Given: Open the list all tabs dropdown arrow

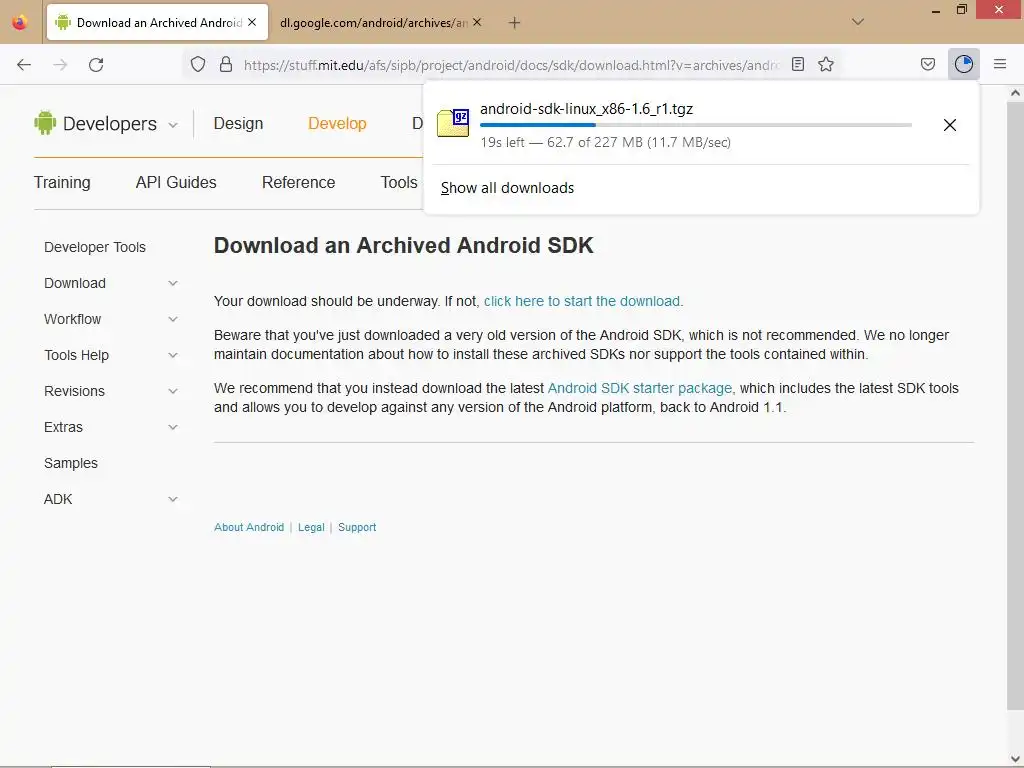Looking at the screenshot, I should pyautogui.click(x=858, y=22).
